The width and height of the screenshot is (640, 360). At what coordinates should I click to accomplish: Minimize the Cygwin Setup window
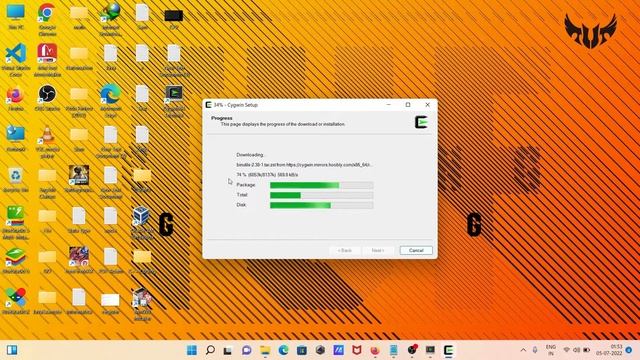coord(389,105)
